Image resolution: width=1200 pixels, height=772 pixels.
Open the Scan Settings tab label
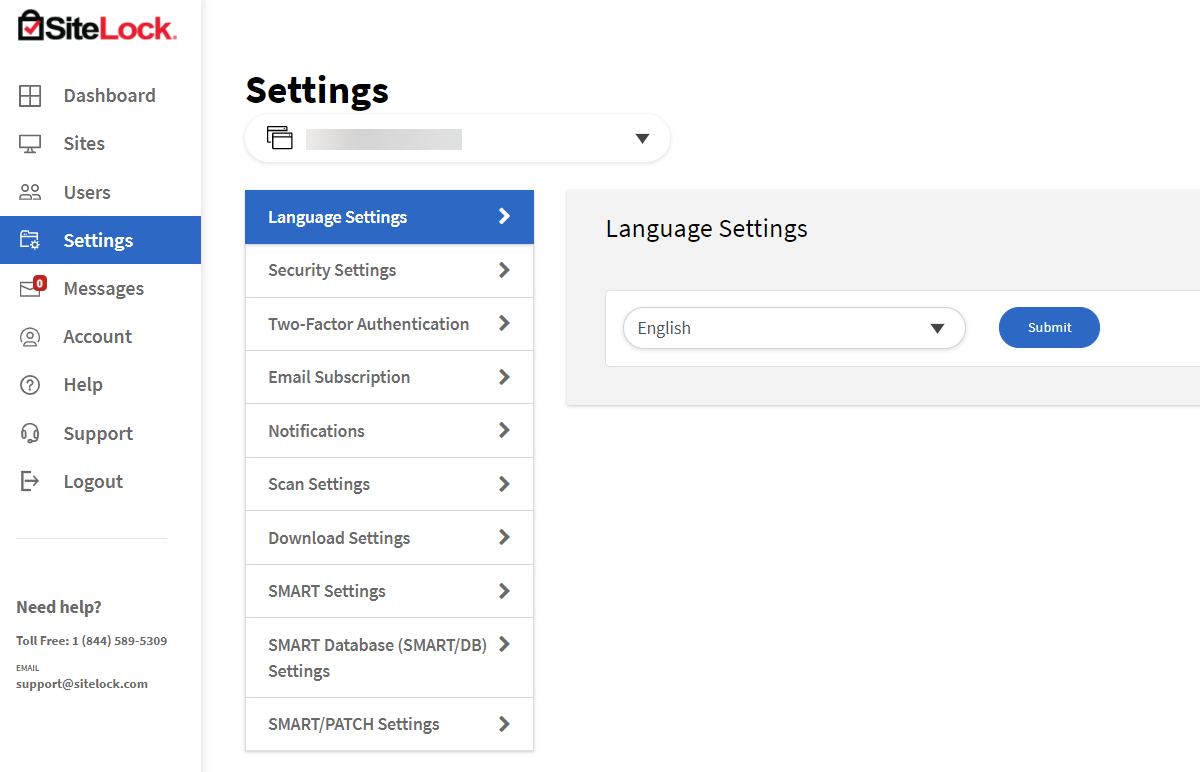point(319,484)
